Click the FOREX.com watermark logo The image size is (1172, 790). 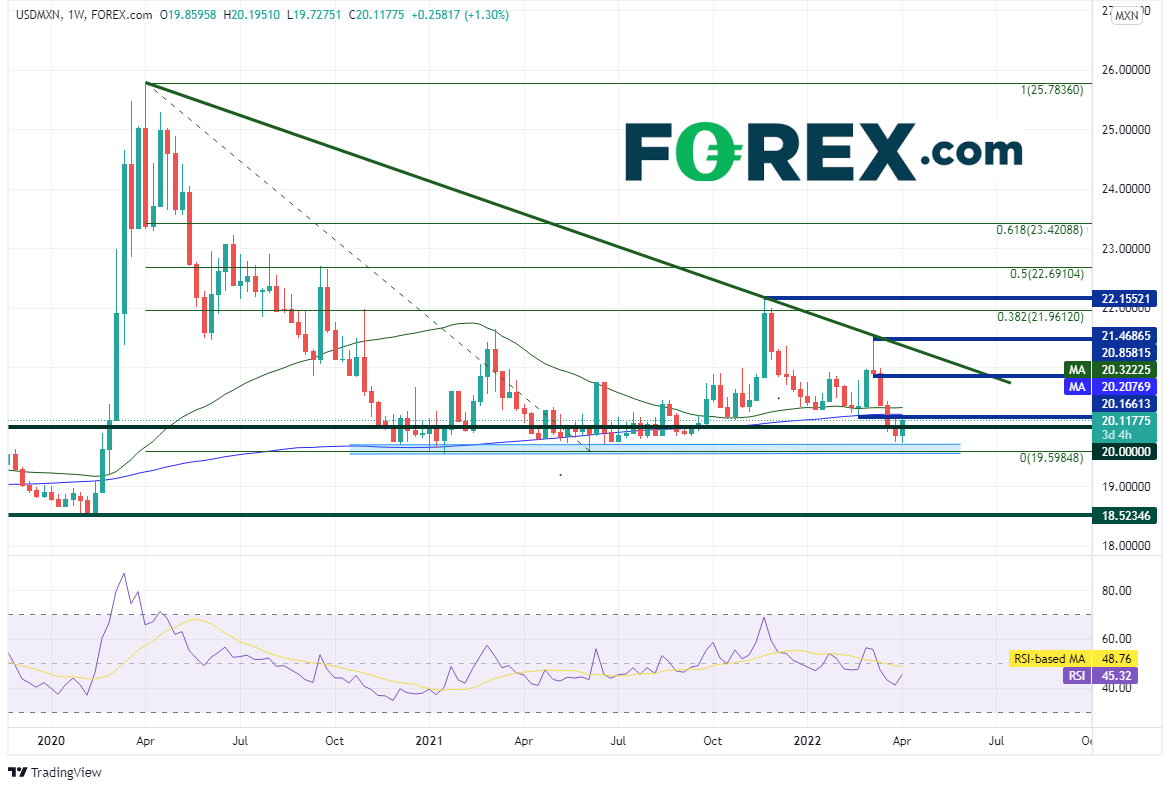point(824,152)
